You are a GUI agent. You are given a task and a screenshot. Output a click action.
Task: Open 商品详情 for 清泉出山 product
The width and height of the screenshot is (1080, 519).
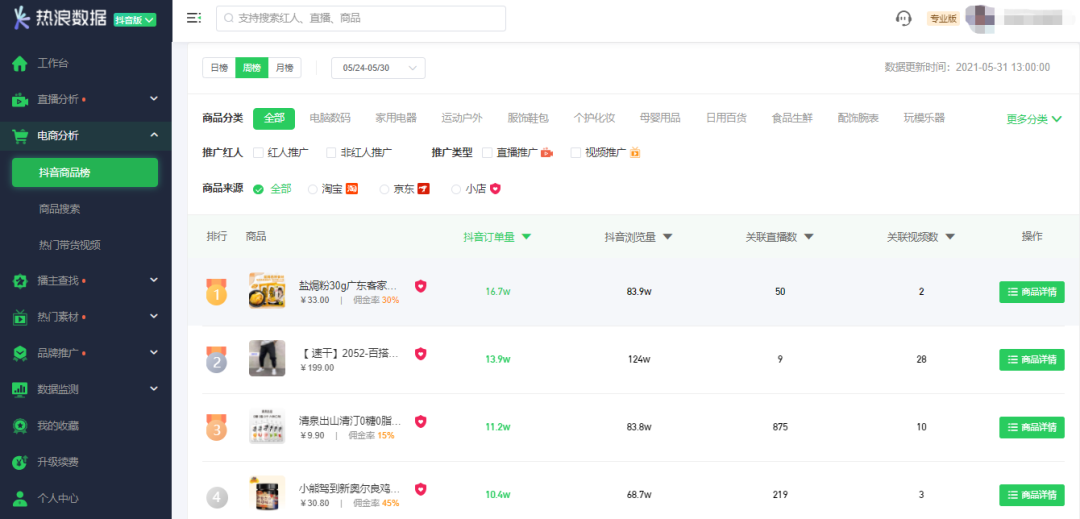coord(1032,427)
